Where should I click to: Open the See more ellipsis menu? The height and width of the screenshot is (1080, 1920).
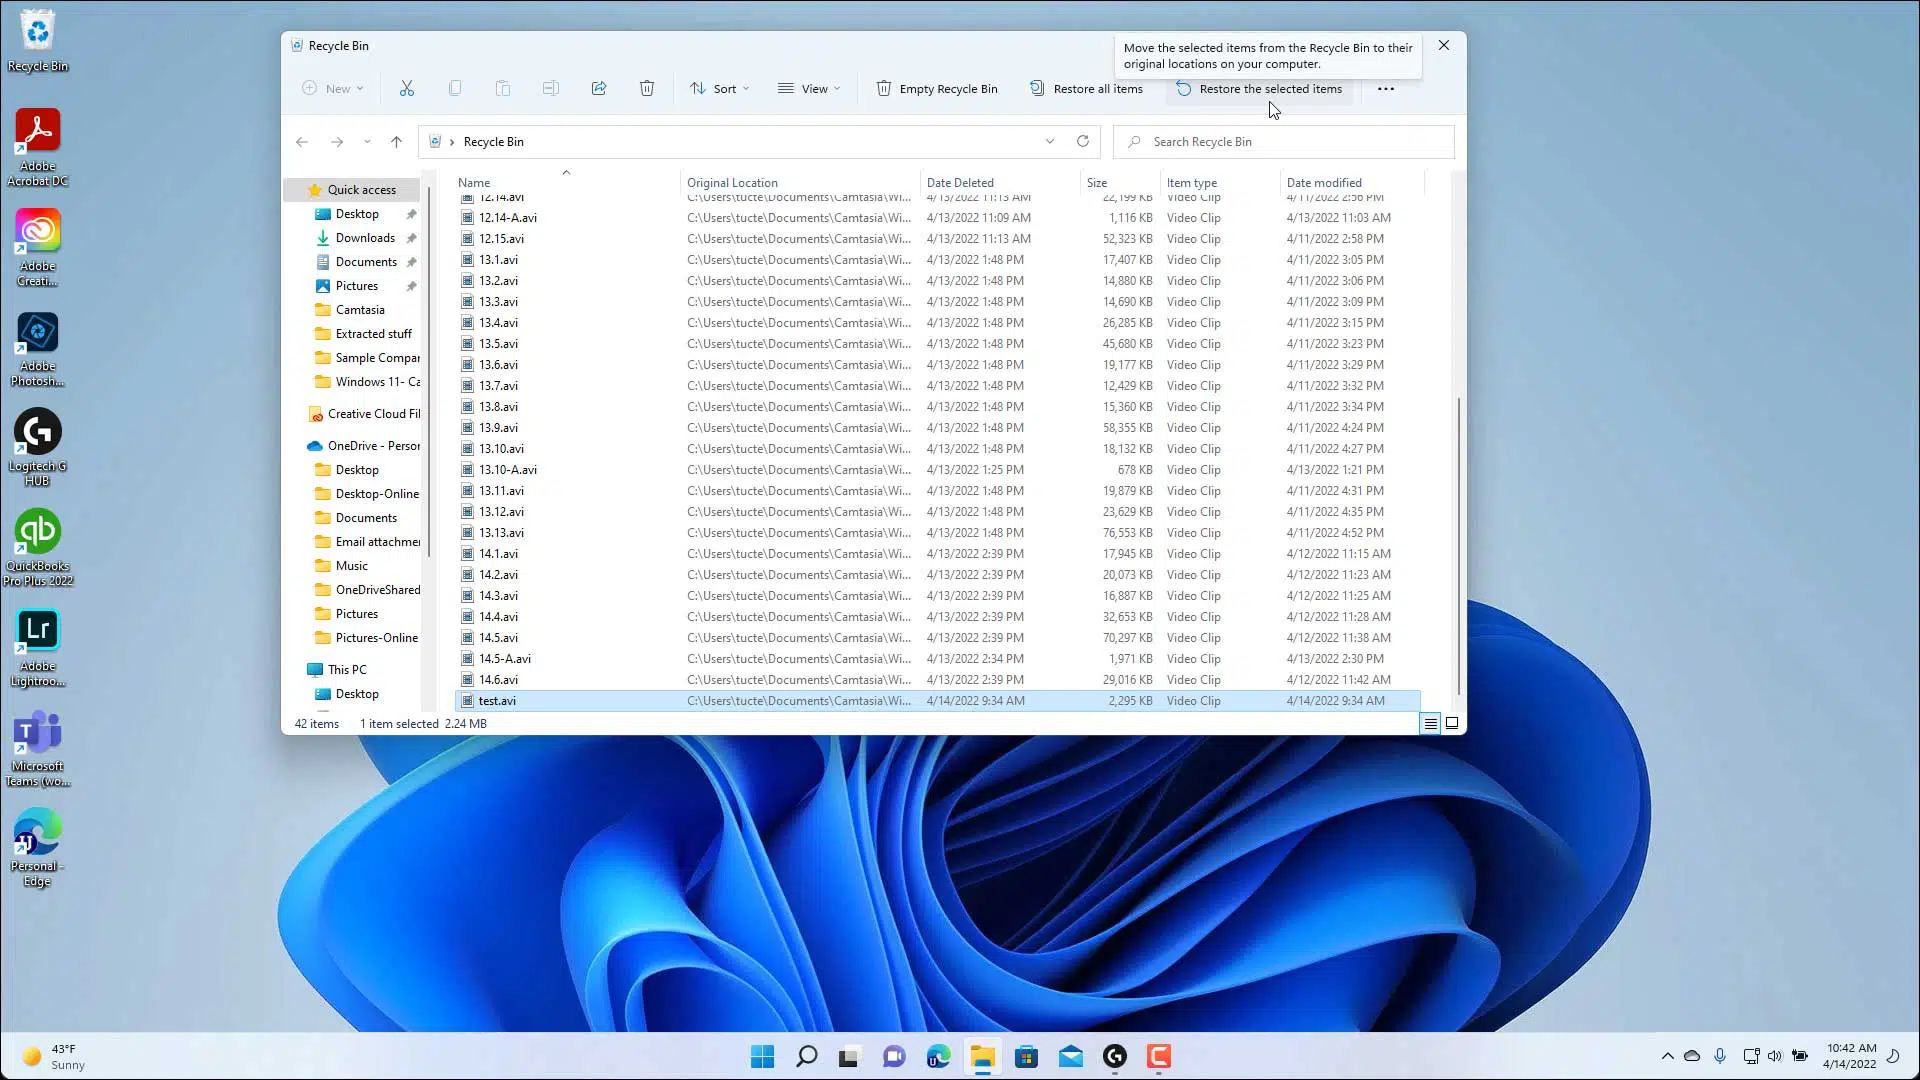click(x=1385, y=88)
